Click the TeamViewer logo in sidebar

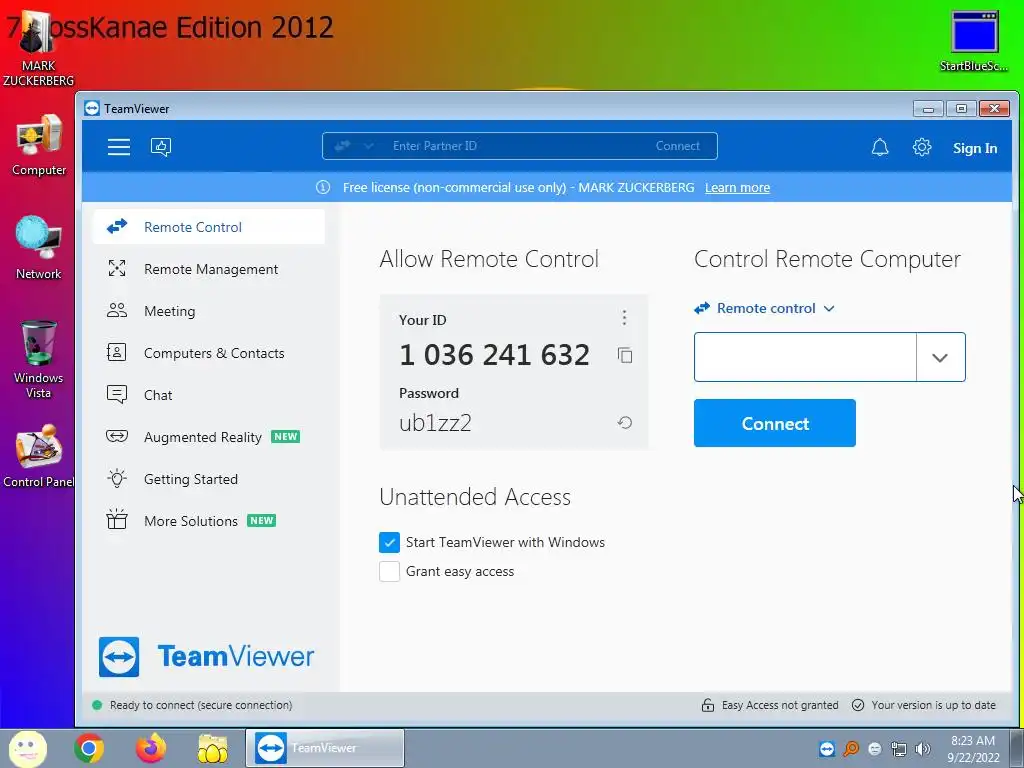[x=206, y=656]
